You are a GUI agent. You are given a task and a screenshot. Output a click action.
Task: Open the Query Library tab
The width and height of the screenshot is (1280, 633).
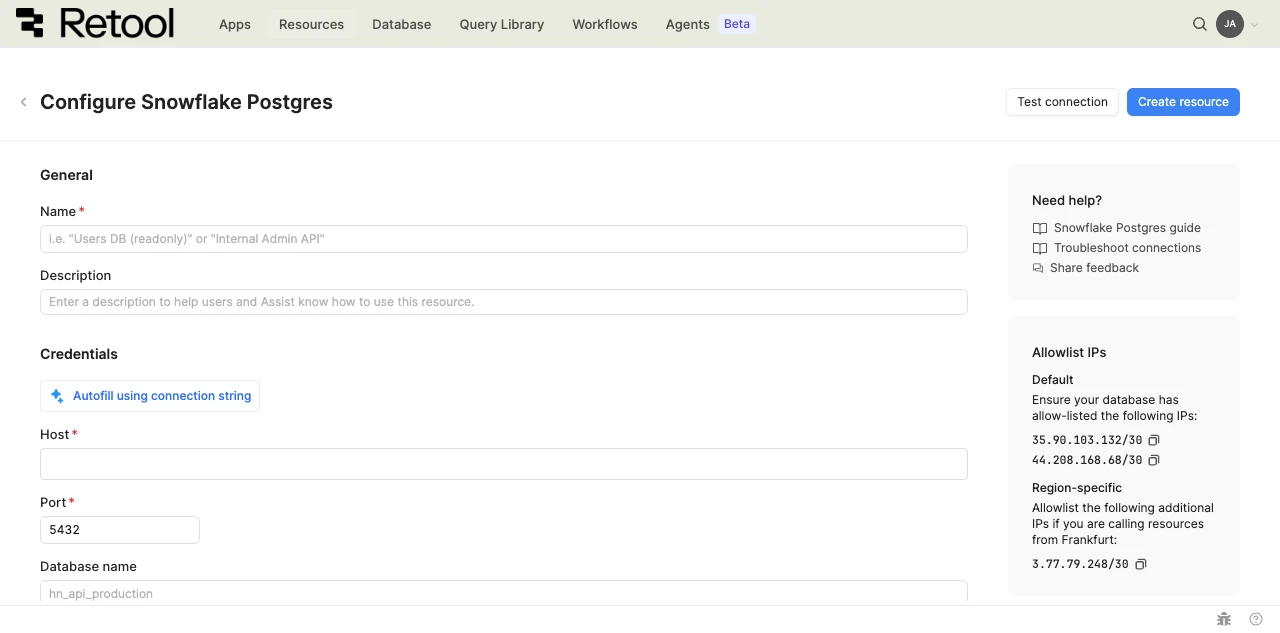[x=502, y=24]
